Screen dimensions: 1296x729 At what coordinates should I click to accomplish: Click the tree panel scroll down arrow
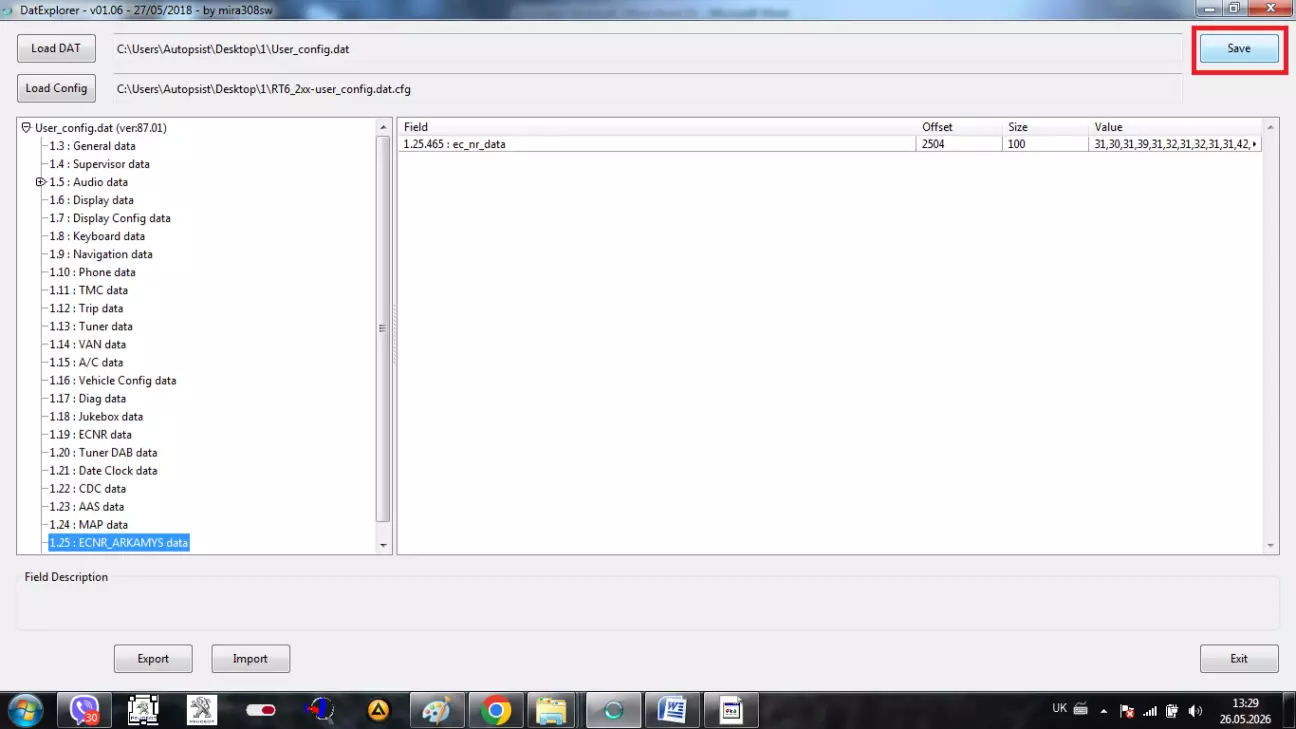383,545
